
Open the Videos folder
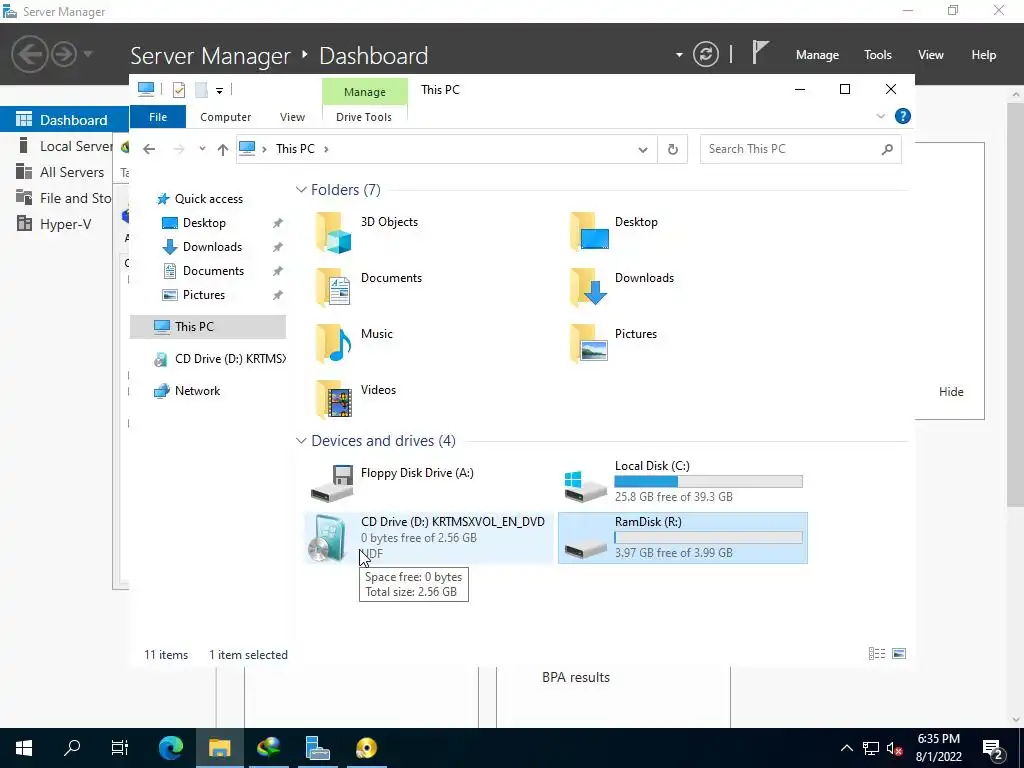pyautogui.click(x=356, y=400)
